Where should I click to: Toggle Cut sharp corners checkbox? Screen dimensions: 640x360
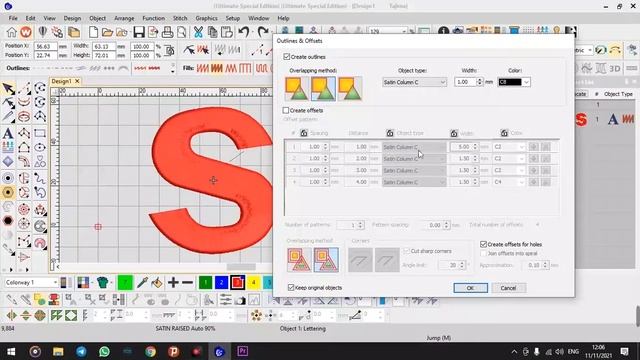407,251
